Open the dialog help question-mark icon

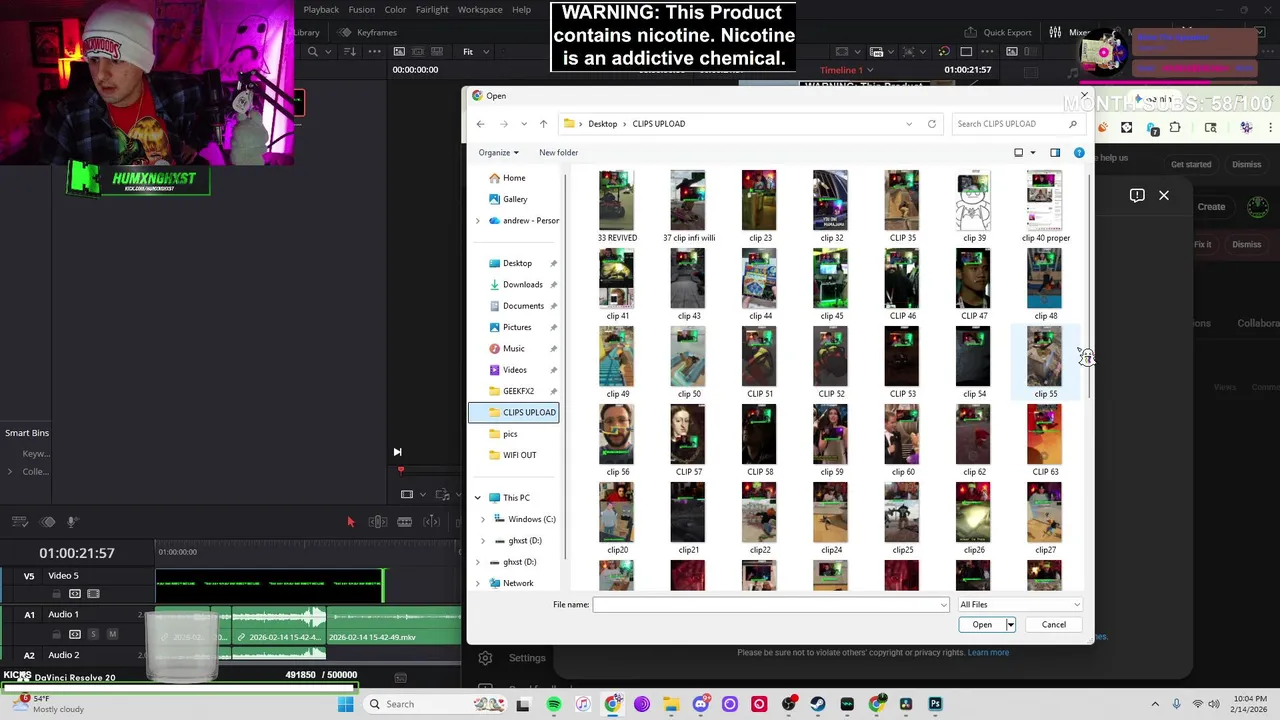click(1079, 152)
